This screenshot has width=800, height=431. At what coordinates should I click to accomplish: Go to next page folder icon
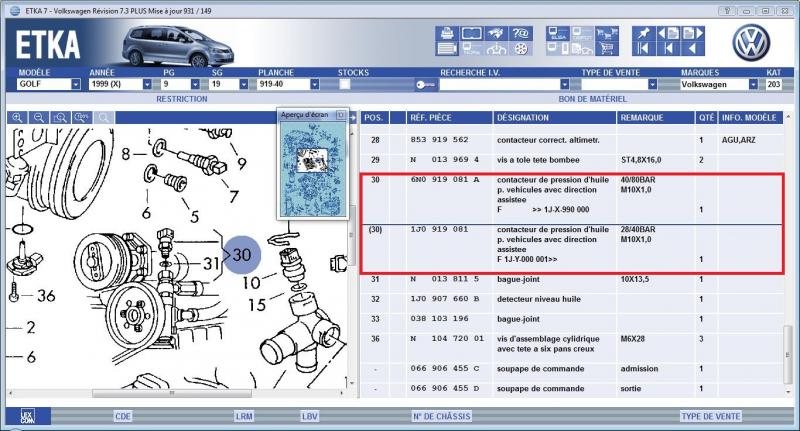[693, 34]
